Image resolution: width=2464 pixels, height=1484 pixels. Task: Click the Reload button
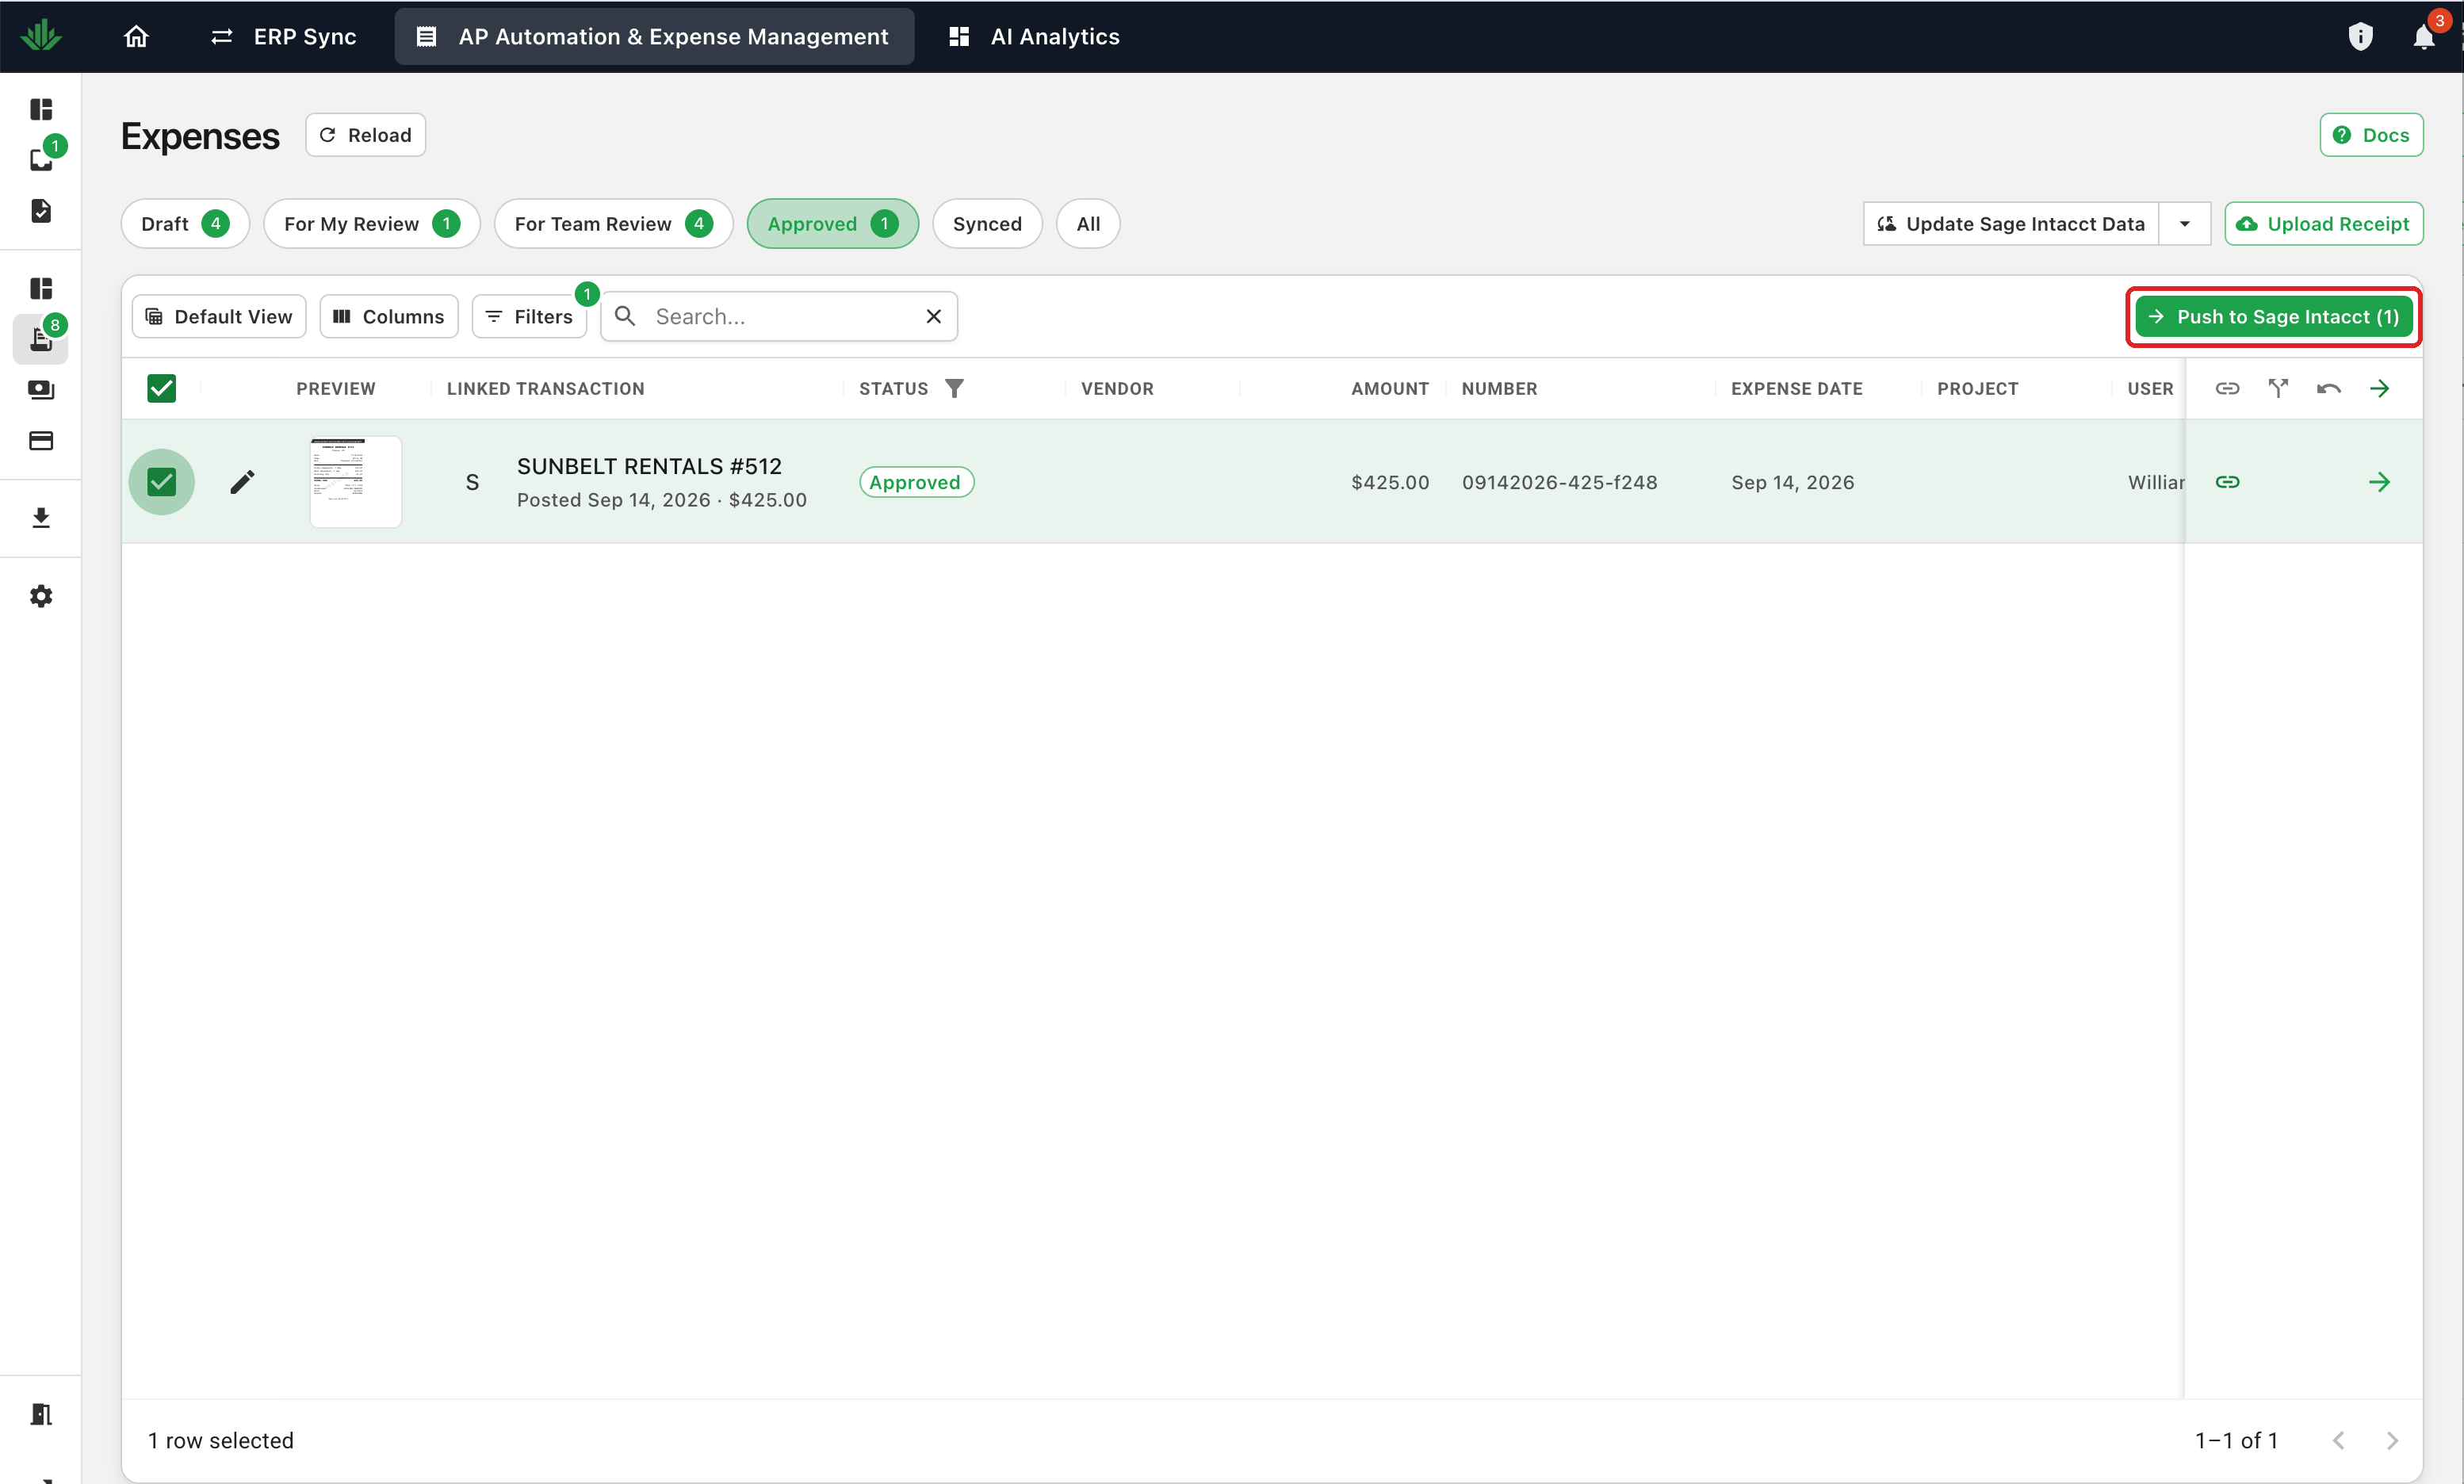point(365,135)
